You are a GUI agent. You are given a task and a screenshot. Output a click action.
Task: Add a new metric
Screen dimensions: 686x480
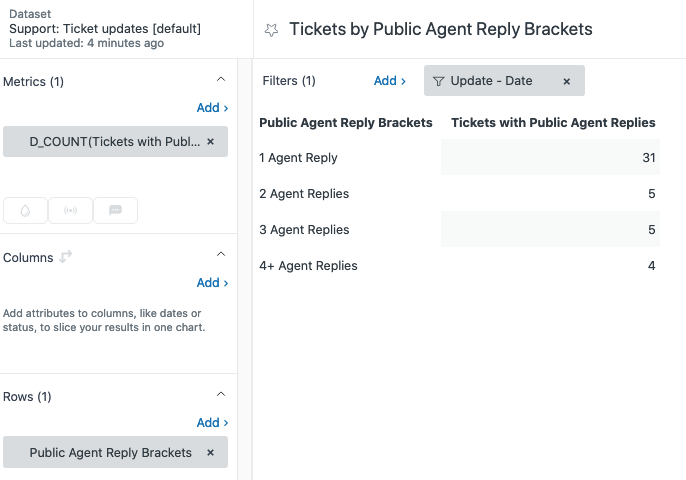point(212,108)
